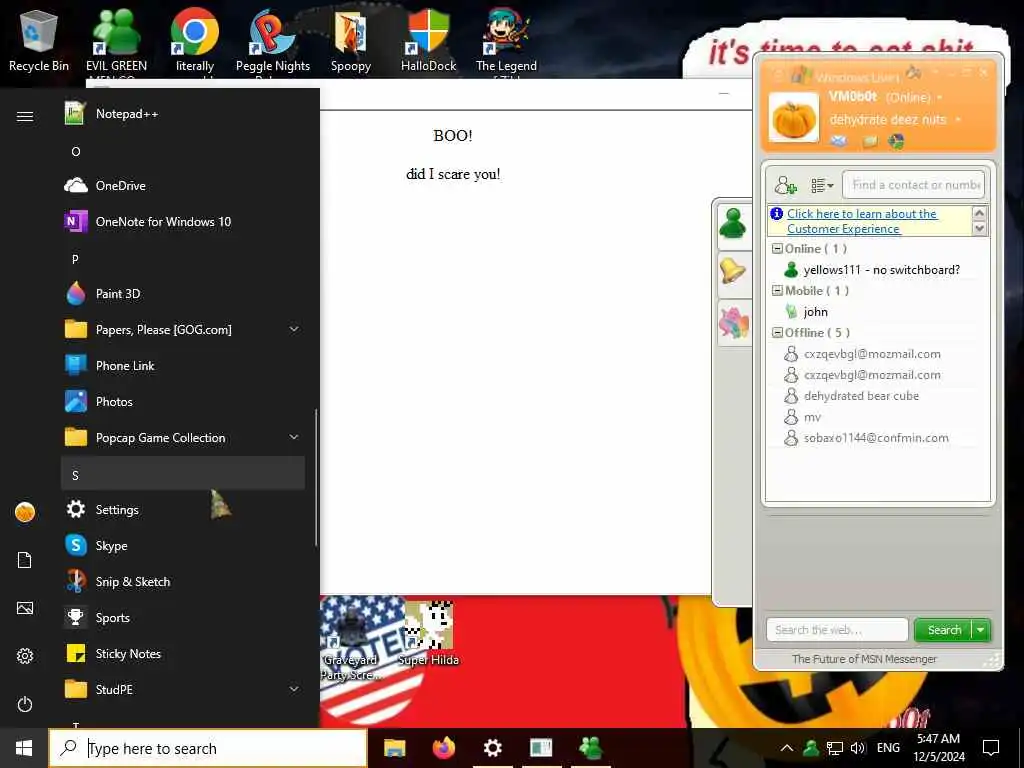Screen dimensions: 1024x768
Task: Collapse the Offline contacts group
Action: (x=777, y=332)
